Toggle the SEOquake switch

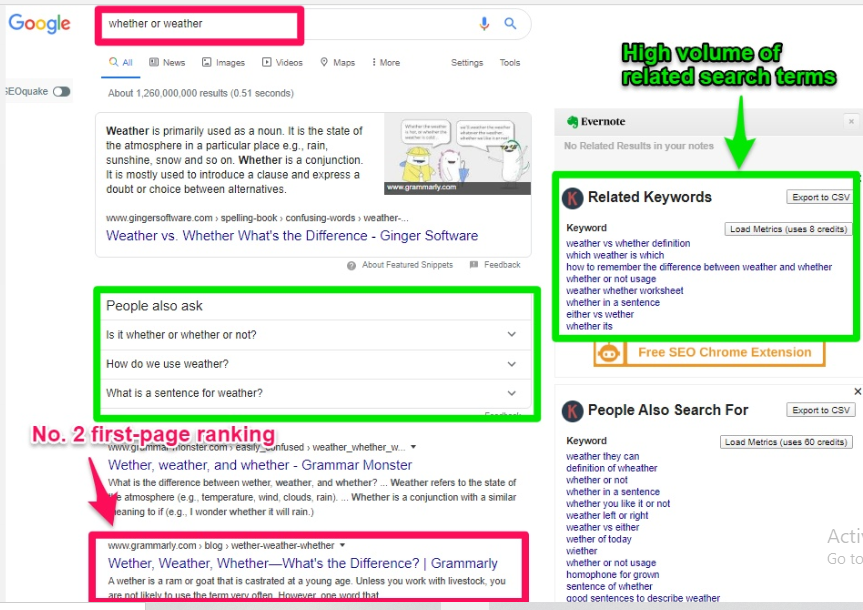tap(62, 91)
